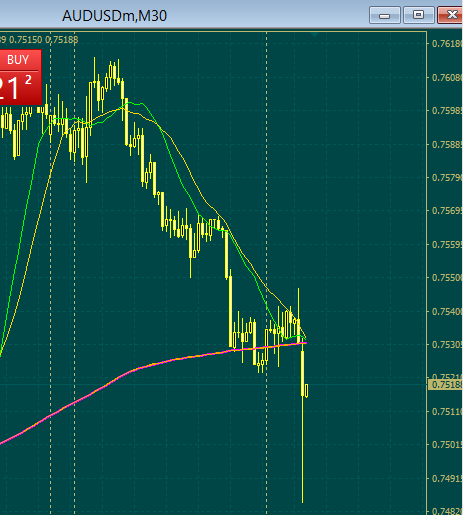The image size is (463, 515).
Task: Click the 0.7511 price axis label
Action: pos(447,412)
